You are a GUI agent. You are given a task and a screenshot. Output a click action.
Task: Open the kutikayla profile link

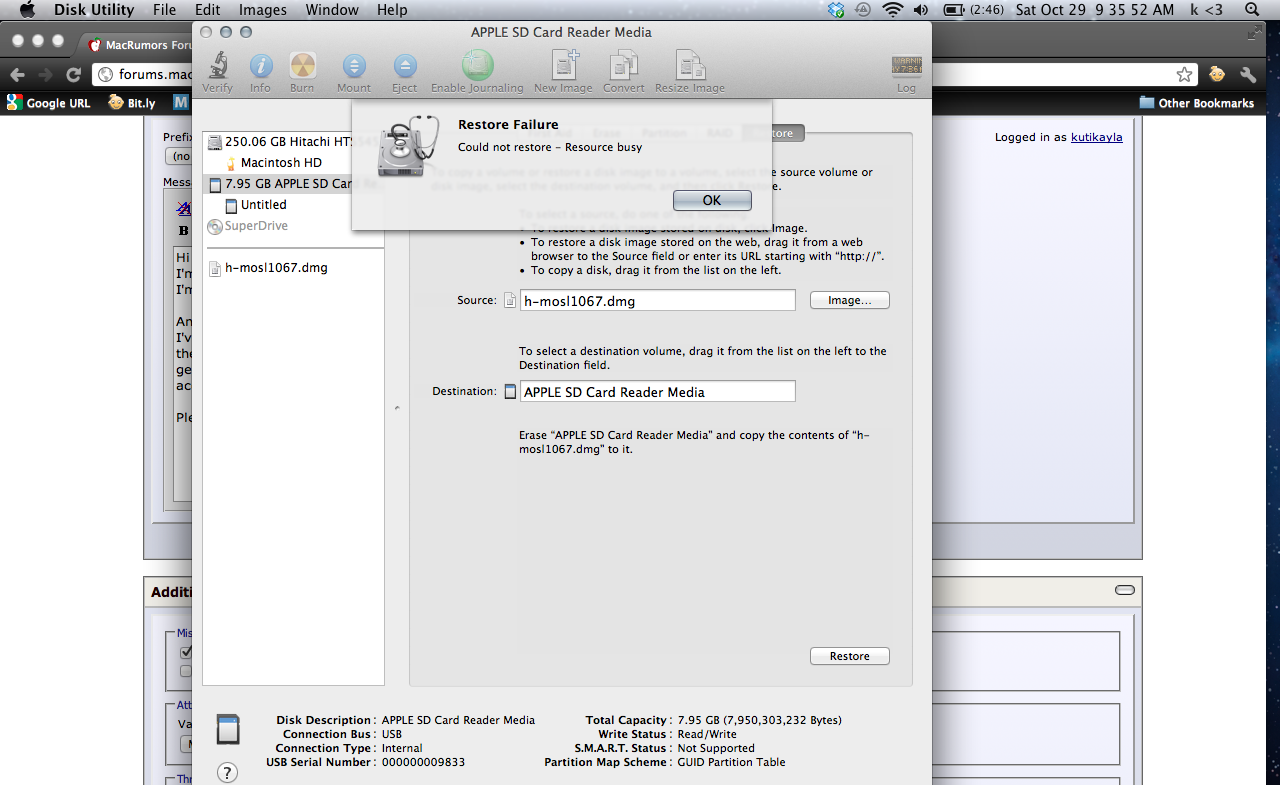coord(1096,137)
